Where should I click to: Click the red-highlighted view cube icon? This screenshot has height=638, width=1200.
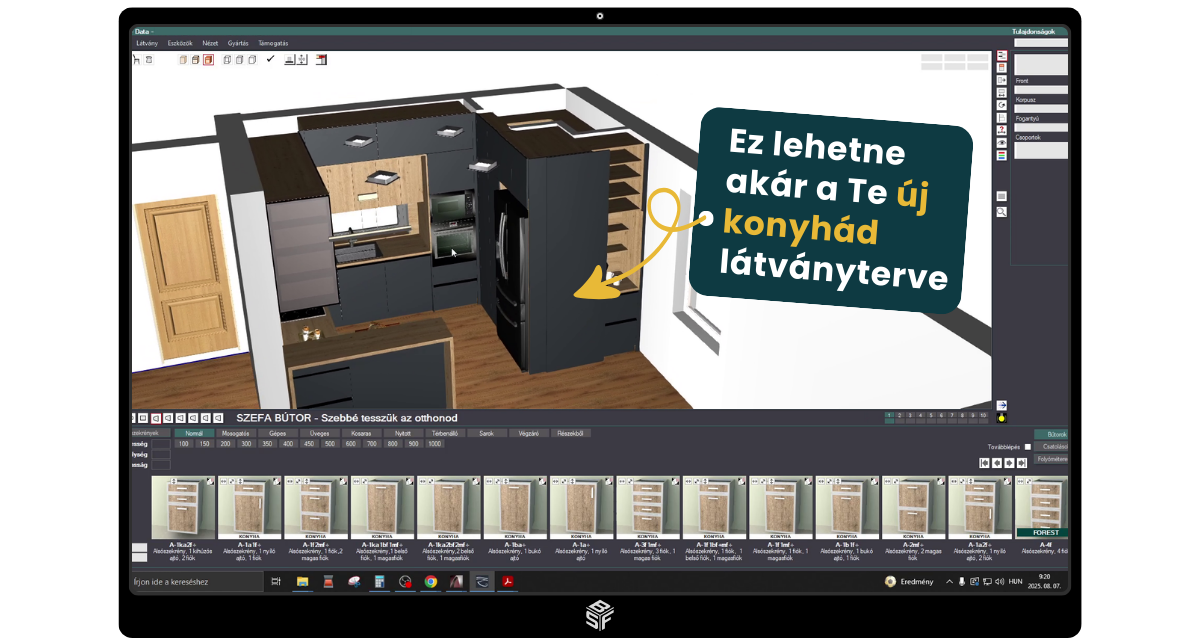(x=208, y=60)
